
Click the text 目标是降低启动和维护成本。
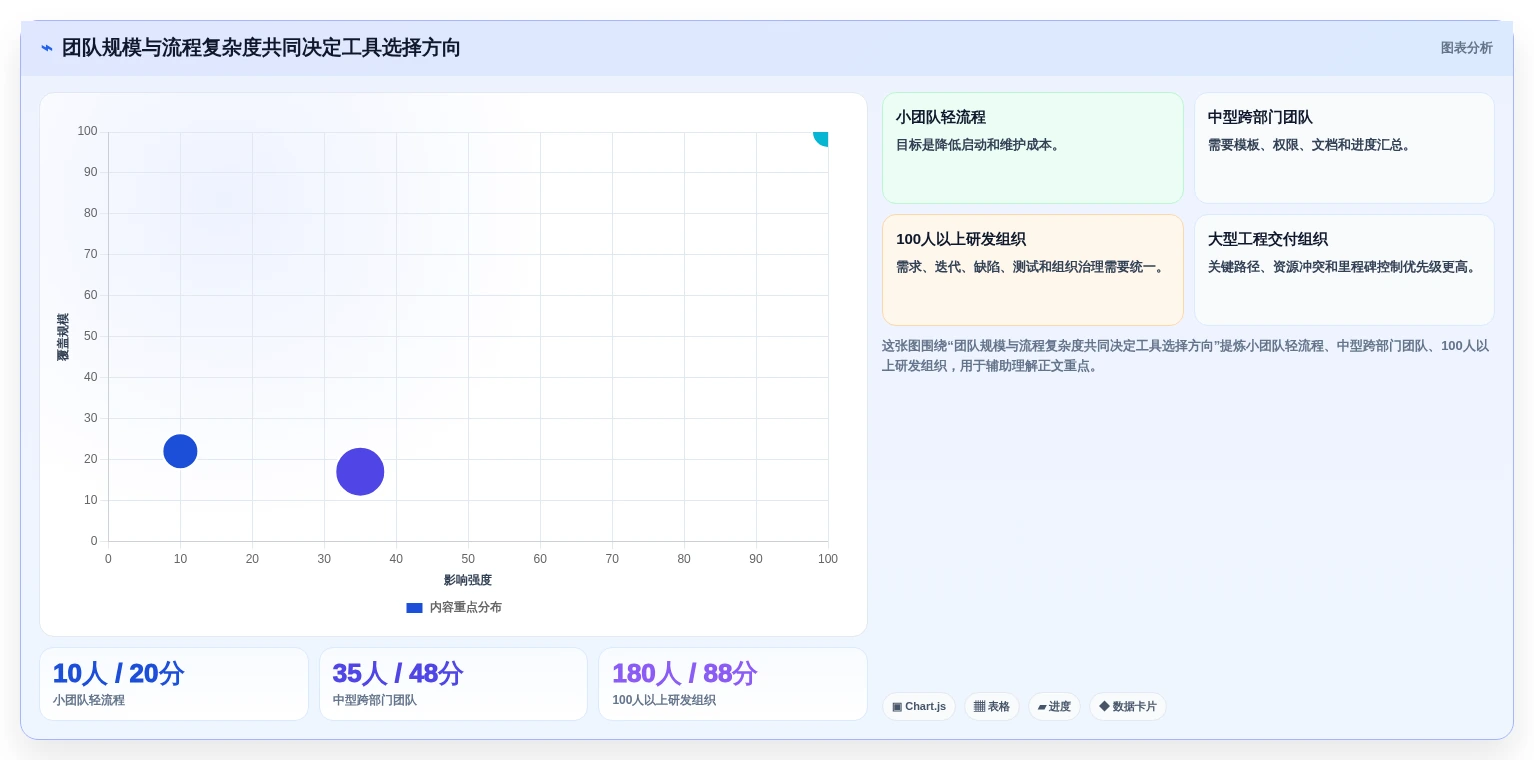[x=980, y=145]
